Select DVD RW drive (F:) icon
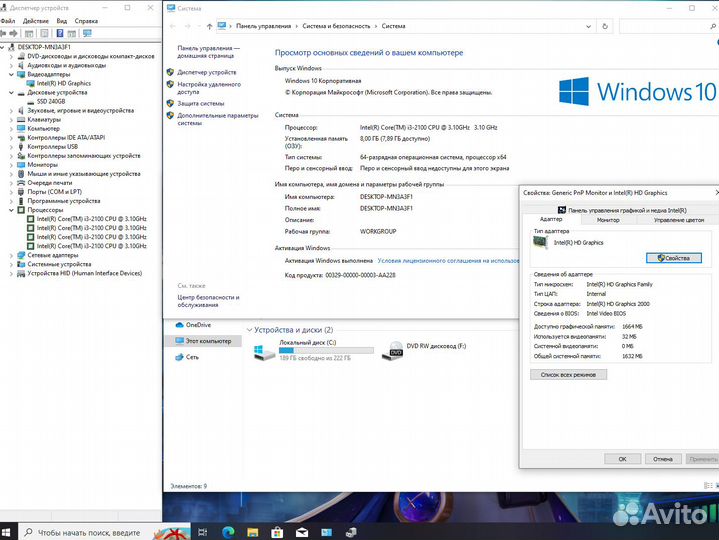 click(x=393, y=351)
